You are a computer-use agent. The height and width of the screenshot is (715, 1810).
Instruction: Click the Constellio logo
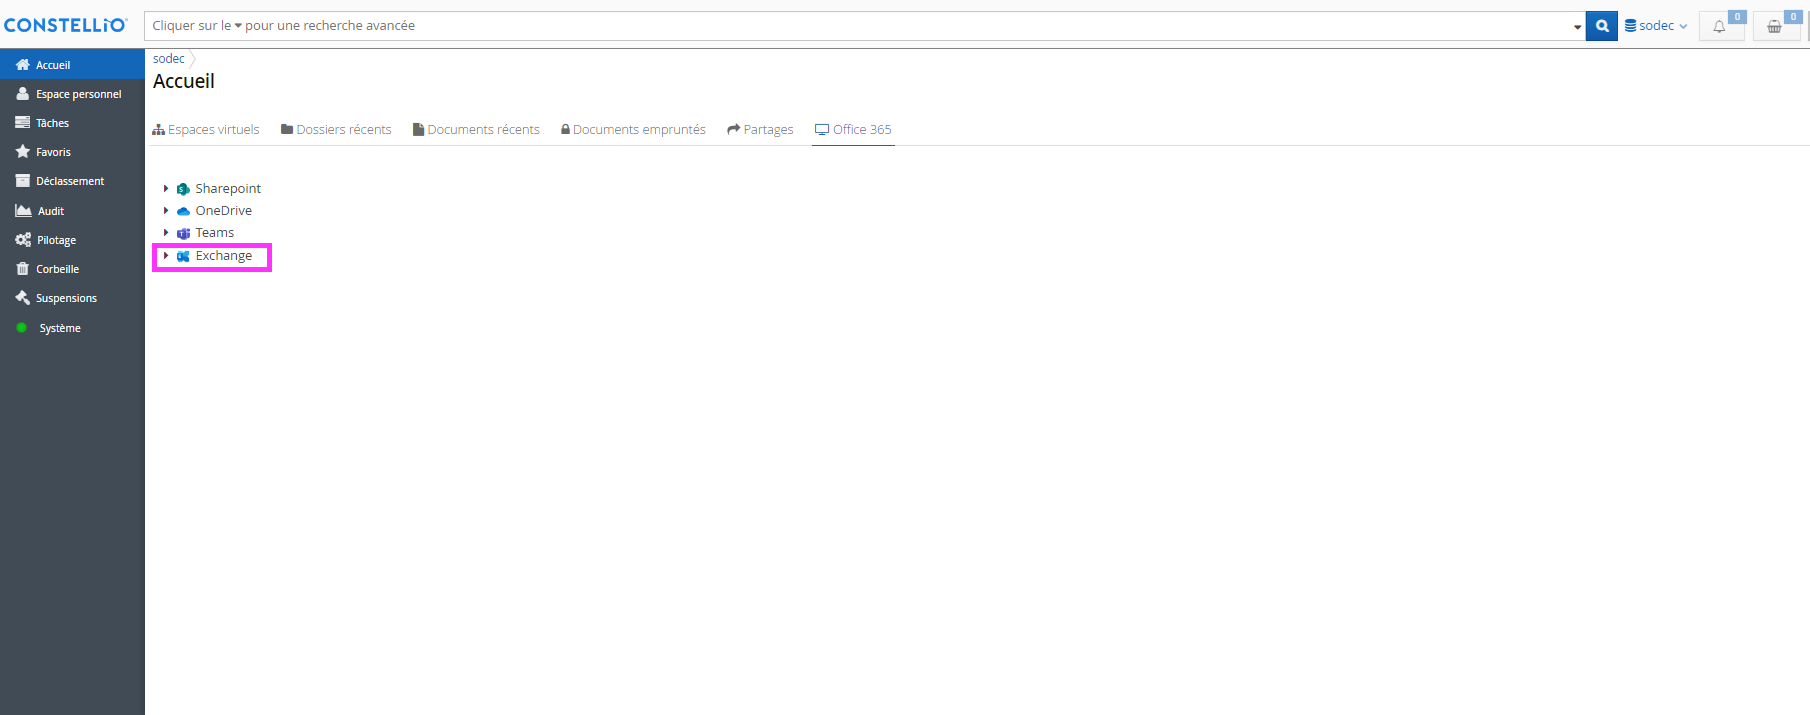click(66, 25)
